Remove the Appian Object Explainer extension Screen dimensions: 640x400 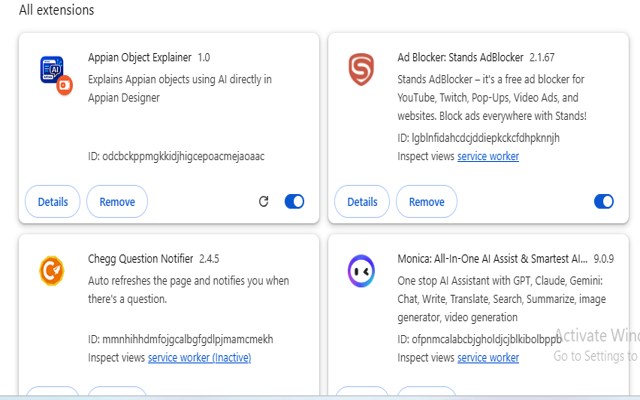tap(117, 202)
